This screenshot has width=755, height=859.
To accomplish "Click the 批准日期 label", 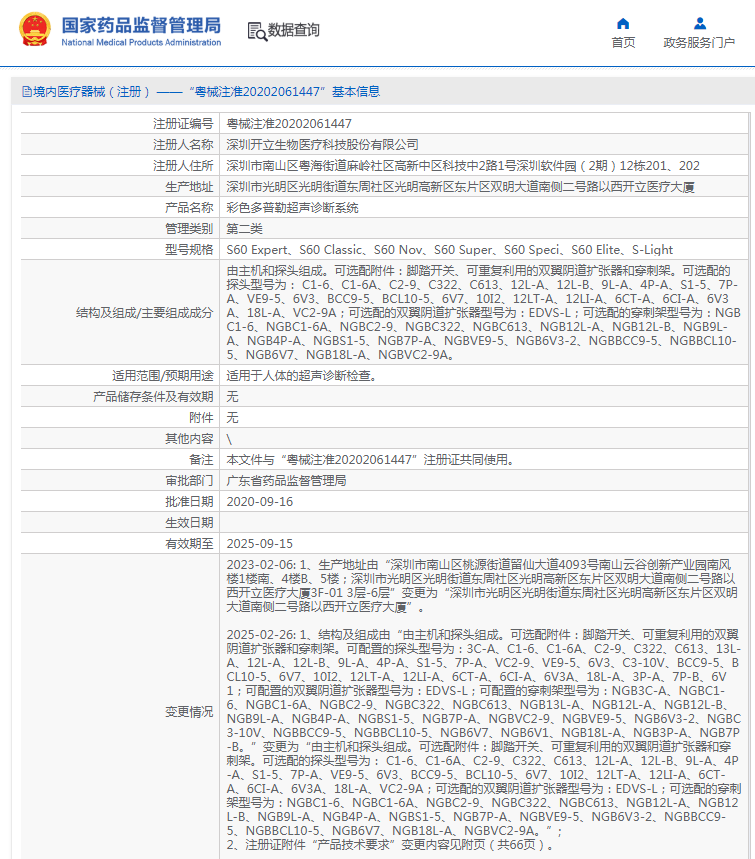I will [x=189, y=502].
